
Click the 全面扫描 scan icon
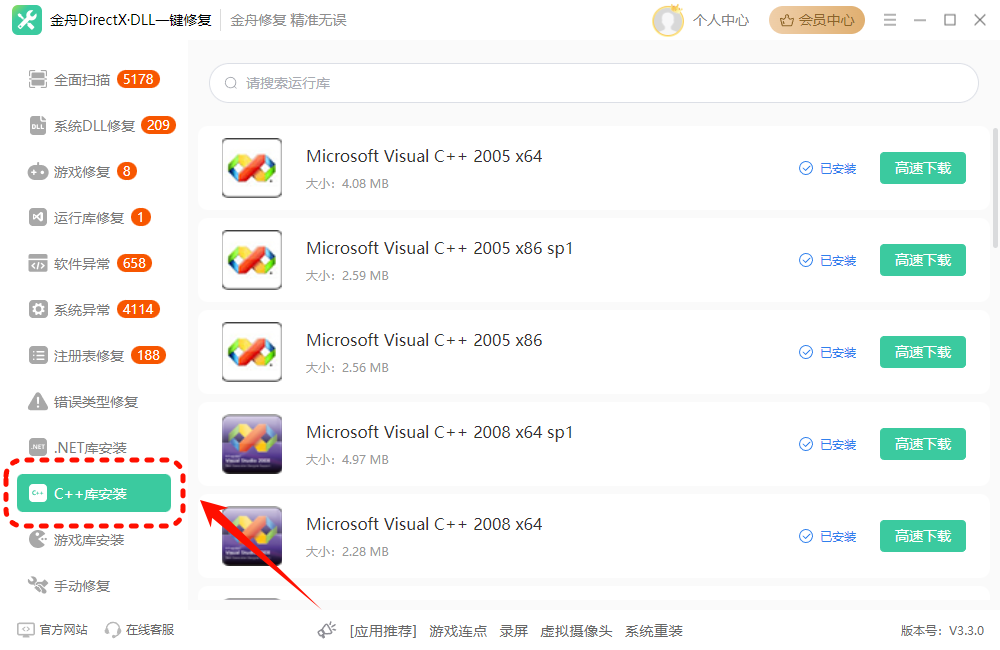(38, 79)
